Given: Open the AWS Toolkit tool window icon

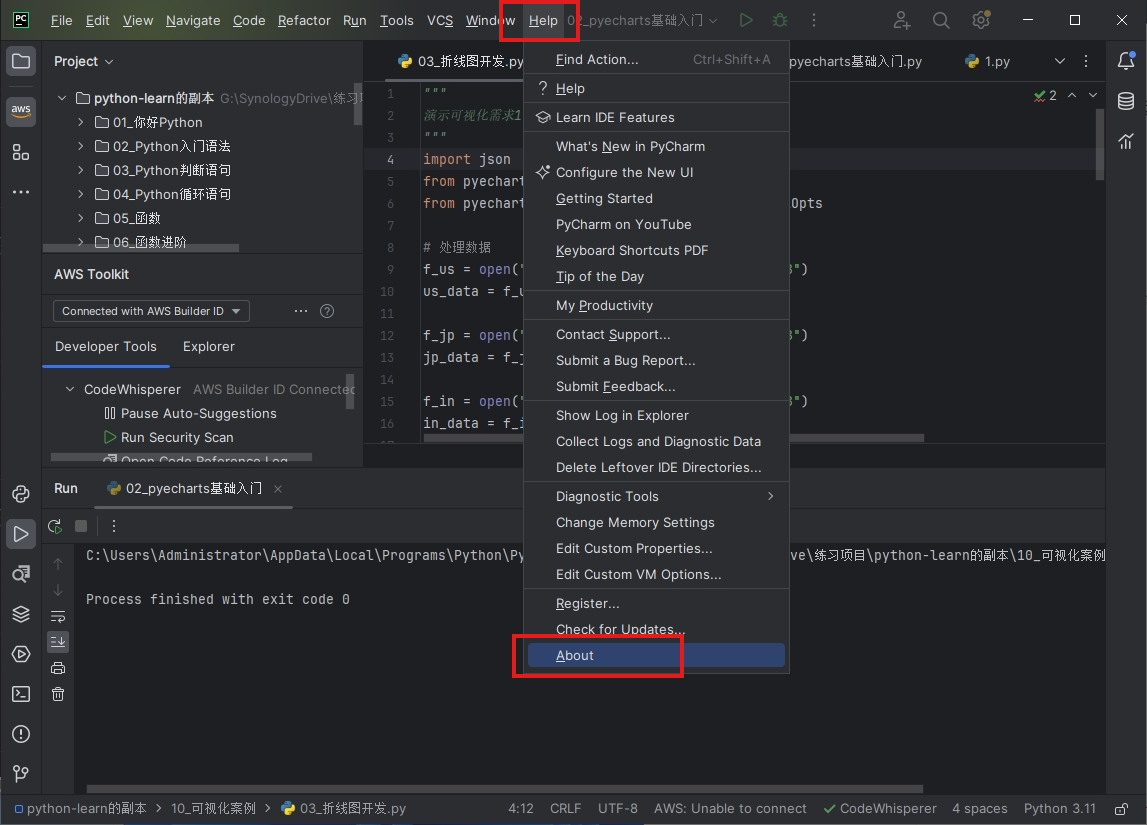Looking at the screenshot, I should [21, 110].
